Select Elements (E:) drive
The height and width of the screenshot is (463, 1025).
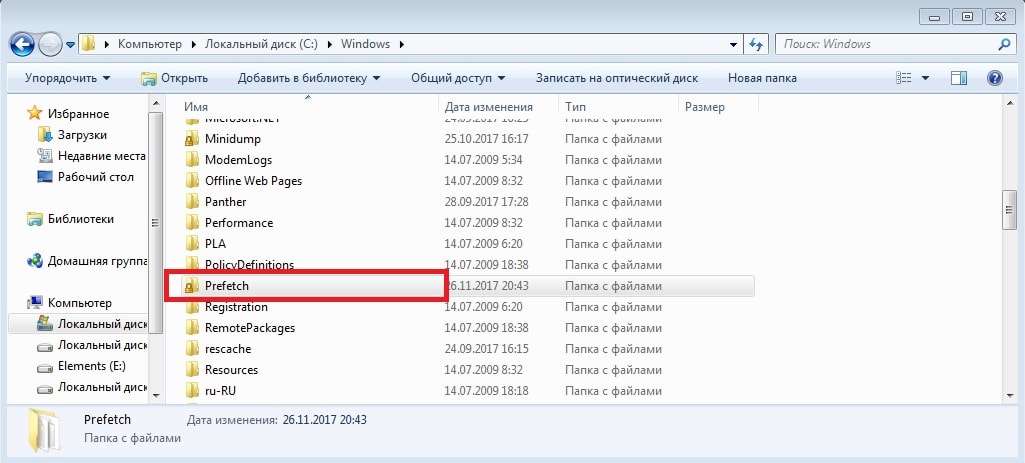point(92,366)
